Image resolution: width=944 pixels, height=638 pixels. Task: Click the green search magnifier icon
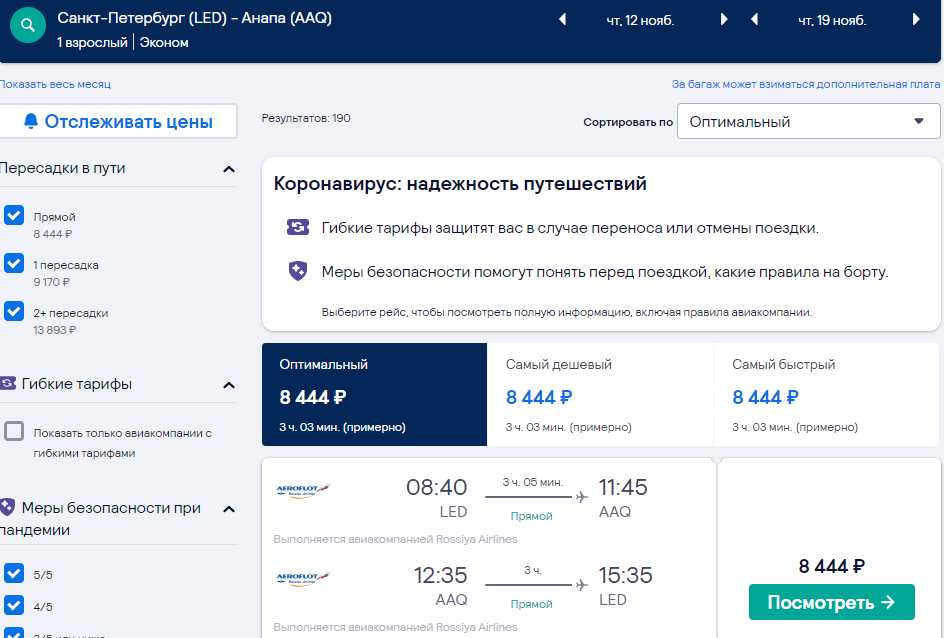[x=28, y=25]
